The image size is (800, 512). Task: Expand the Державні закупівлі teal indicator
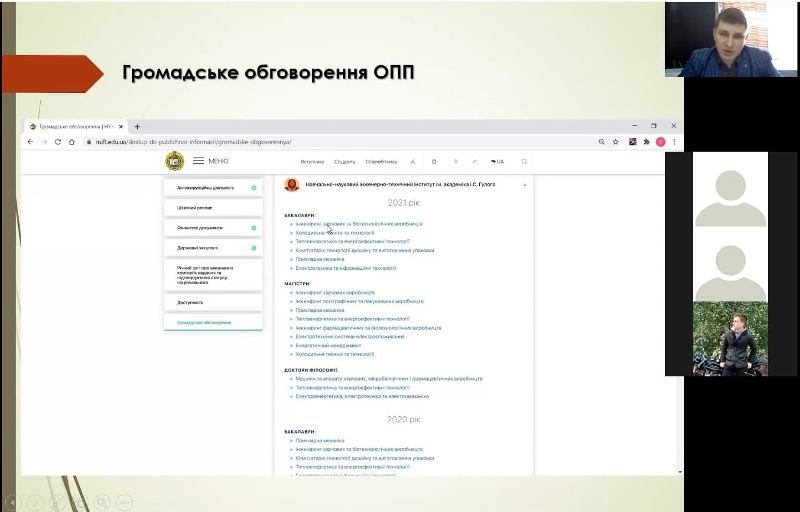(x=254, y=248)
